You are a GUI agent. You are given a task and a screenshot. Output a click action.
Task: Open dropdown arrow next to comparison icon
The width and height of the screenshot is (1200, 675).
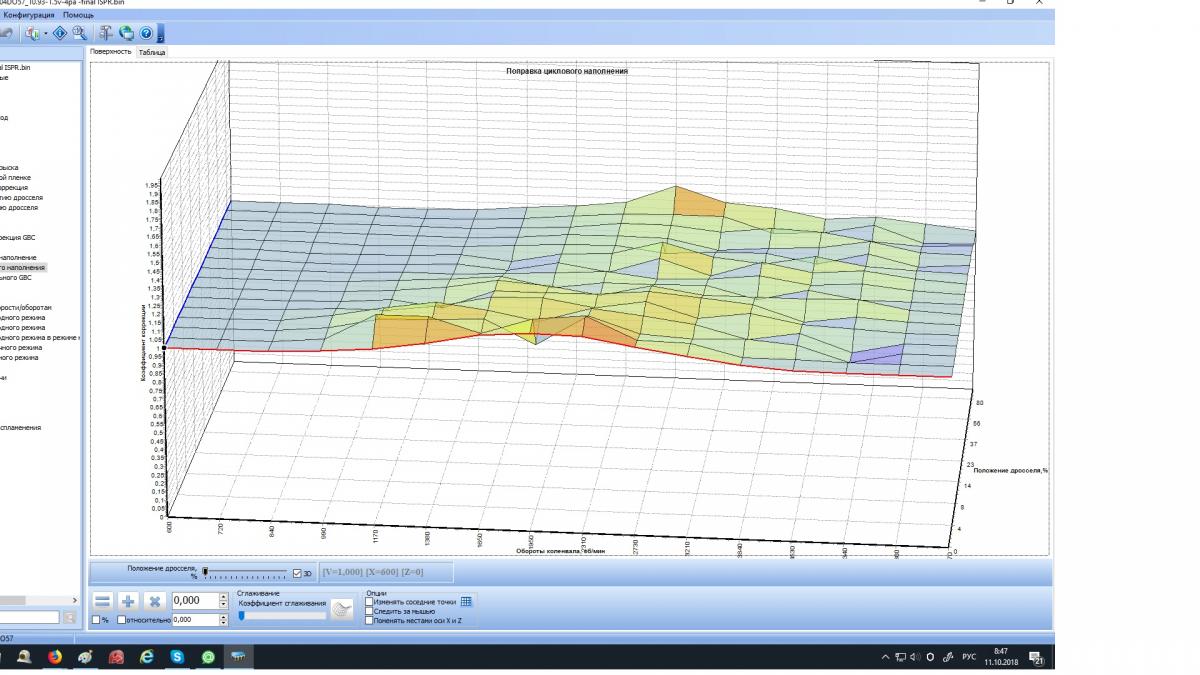46,33
